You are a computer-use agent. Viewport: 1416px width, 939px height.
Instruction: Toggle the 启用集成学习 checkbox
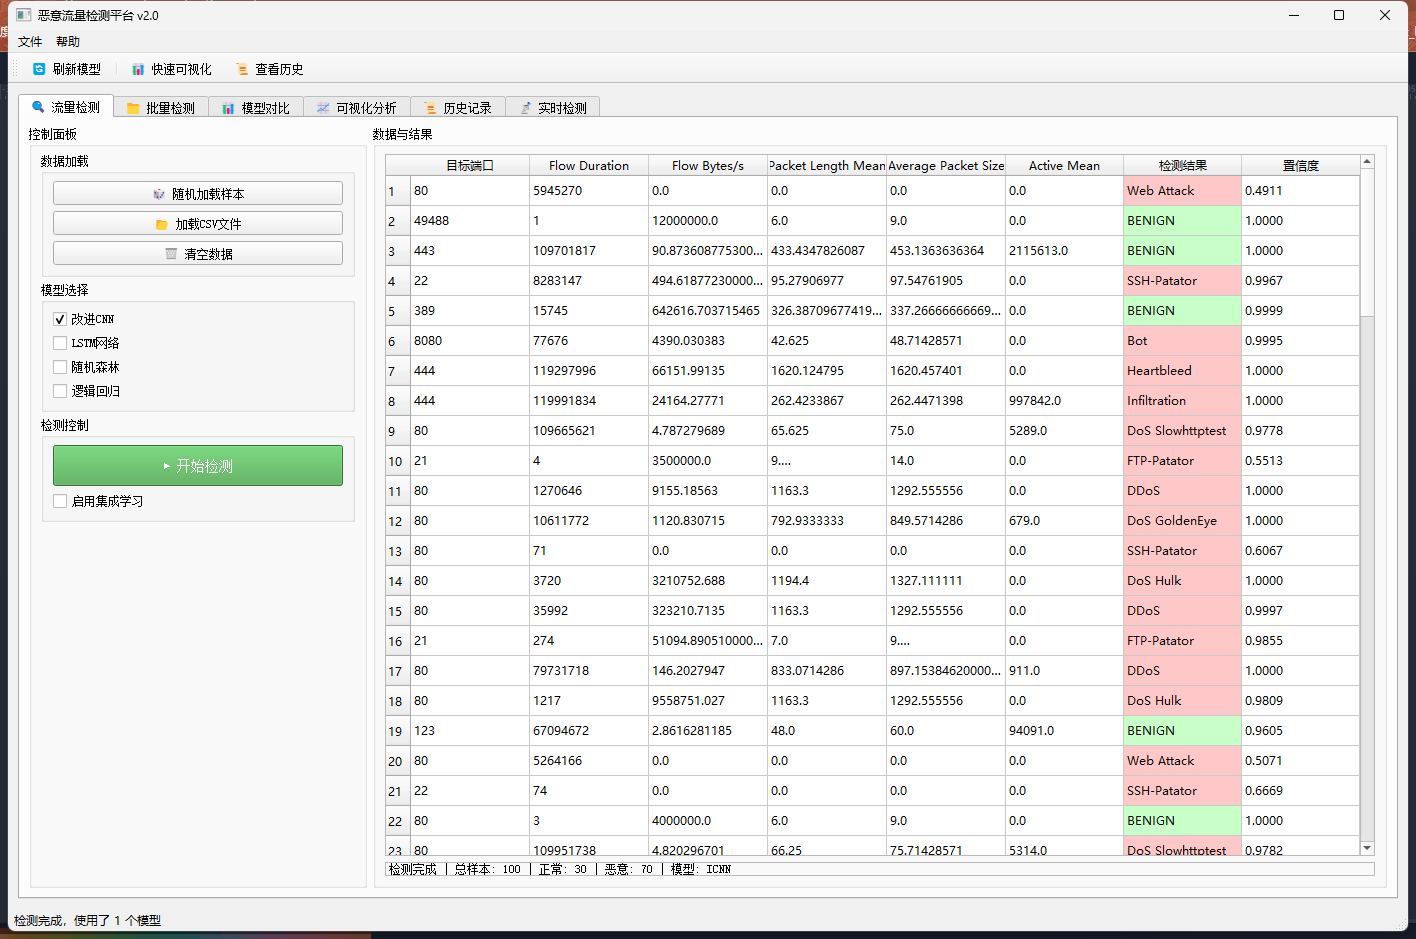coord(60,501)
